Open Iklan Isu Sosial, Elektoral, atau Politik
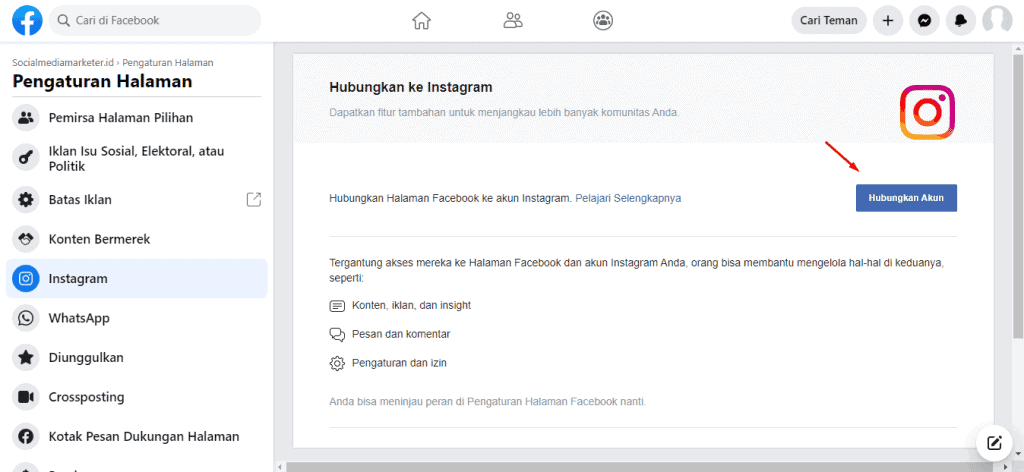This screenshot has height=472, width=1024. [x=136, y=159]
